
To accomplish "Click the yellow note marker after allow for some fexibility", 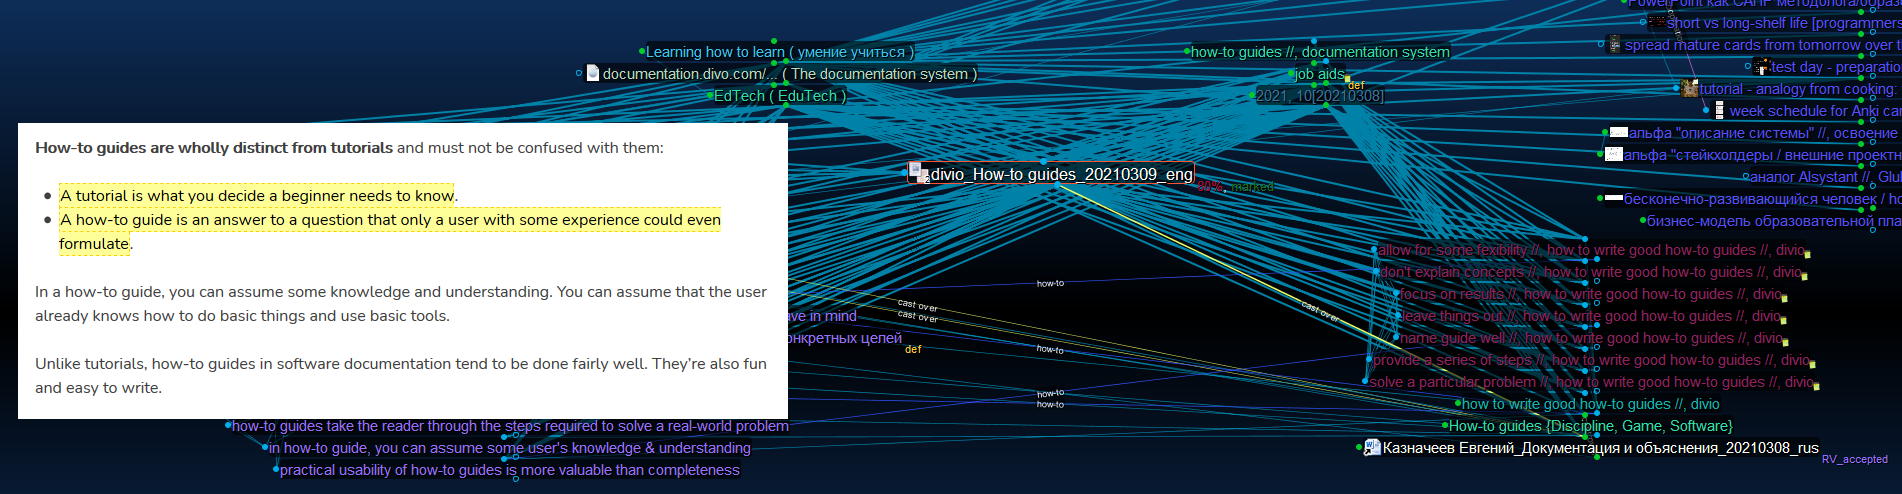I will coord(1807,254).
